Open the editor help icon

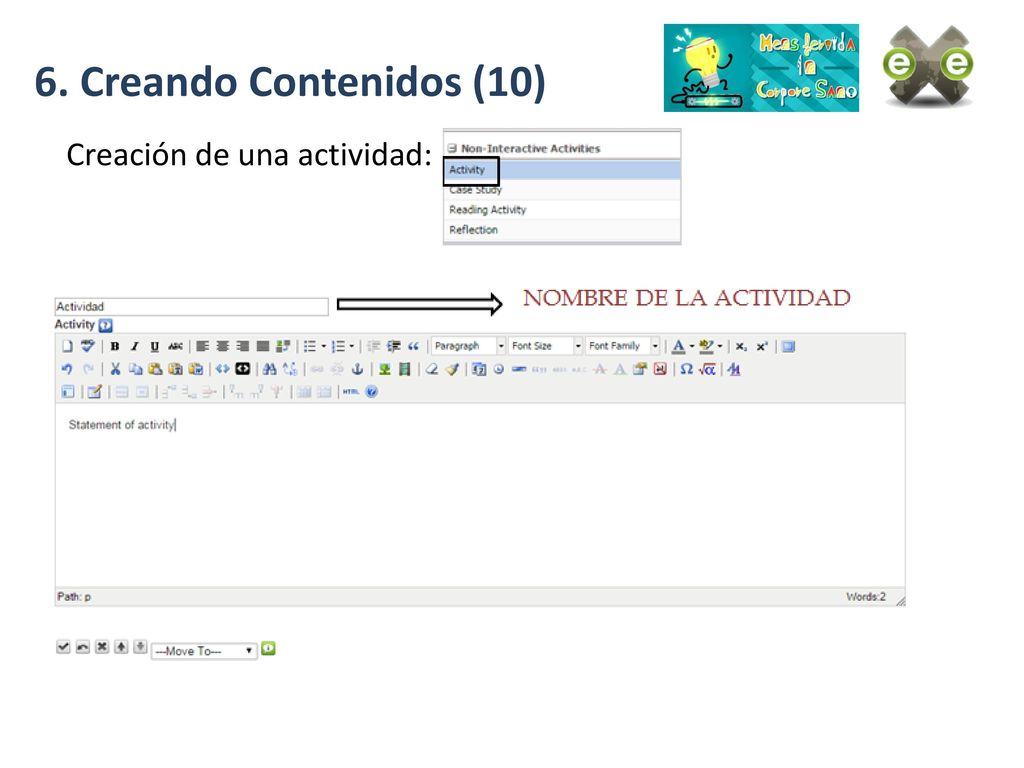[x=372, y=392]
